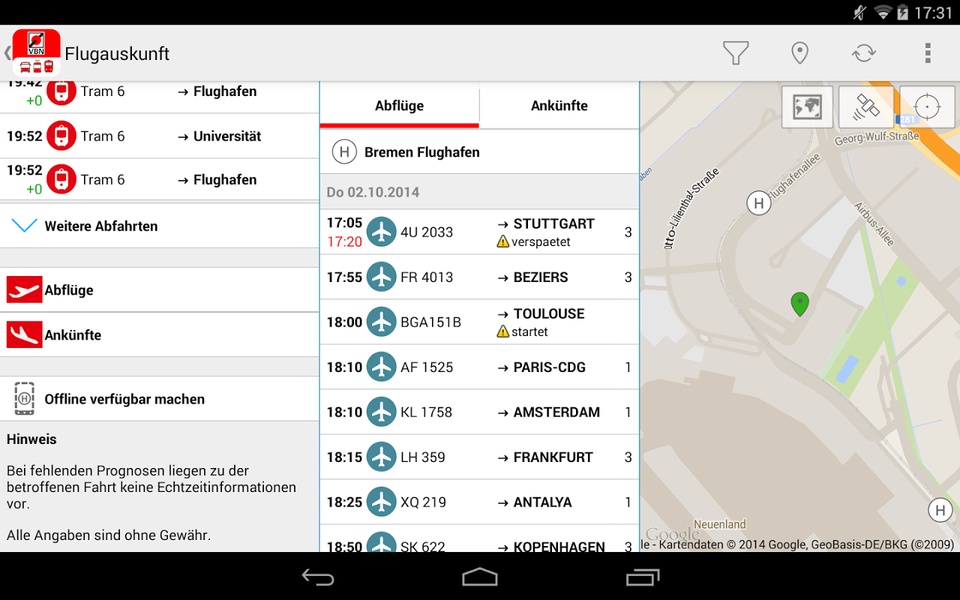
Task: Tap the VBN app logo icon
Action: (36, 53)
